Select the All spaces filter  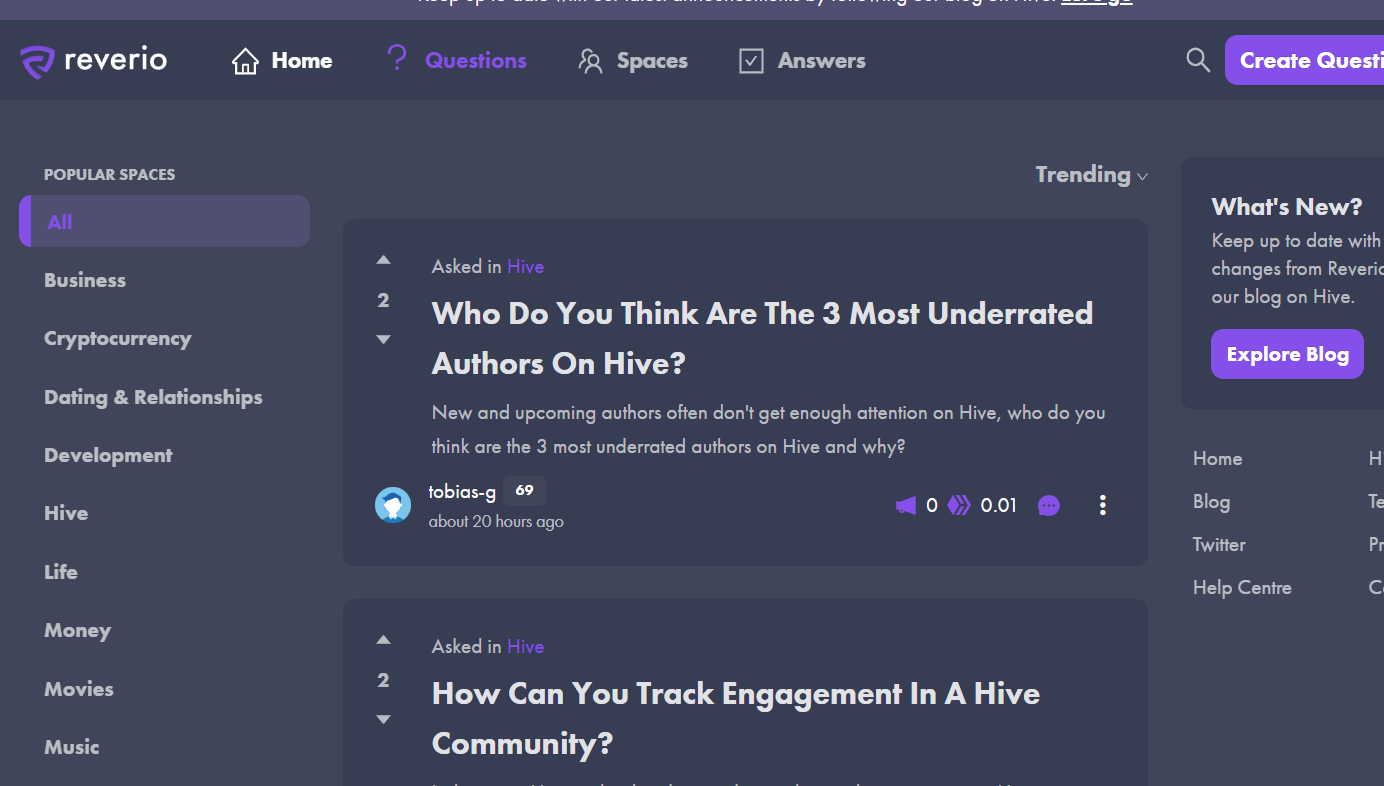point(165,221)
